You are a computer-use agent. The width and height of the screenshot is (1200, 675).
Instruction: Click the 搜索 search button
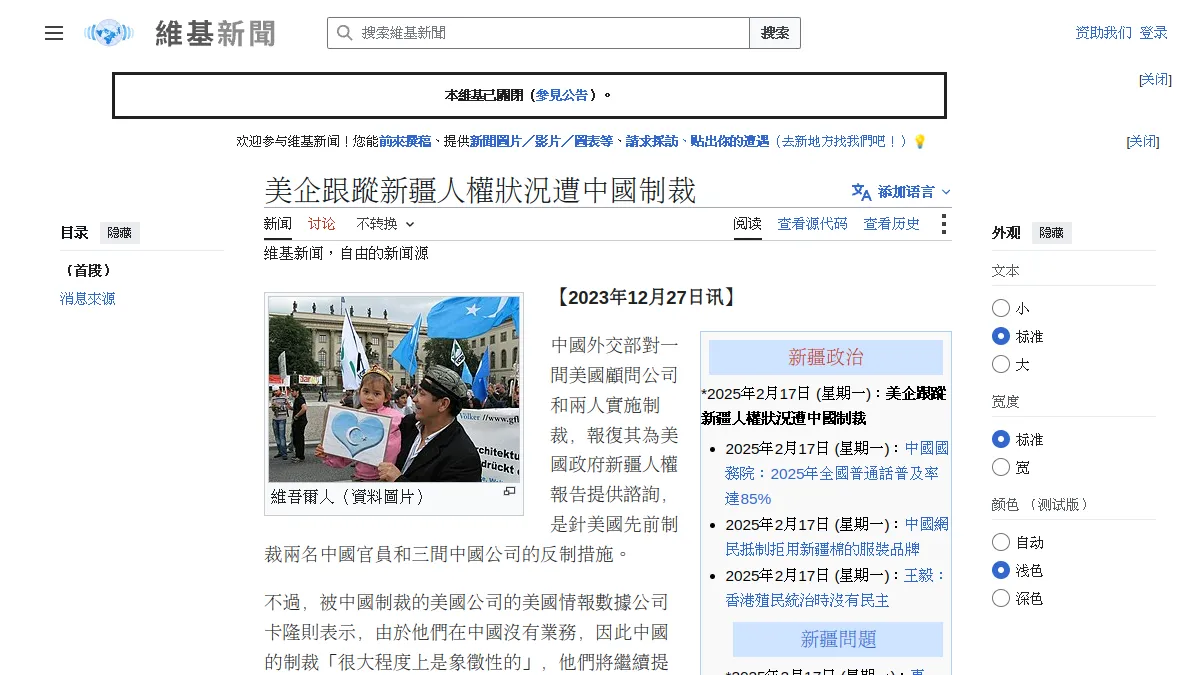[x=775, y=33]
